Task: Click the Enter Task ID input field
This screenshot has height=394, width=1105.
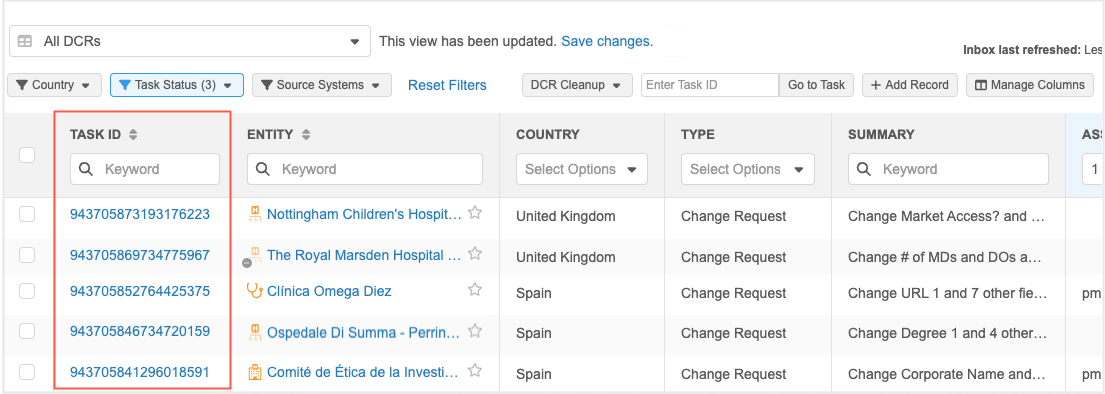Action: coord(710,85)
